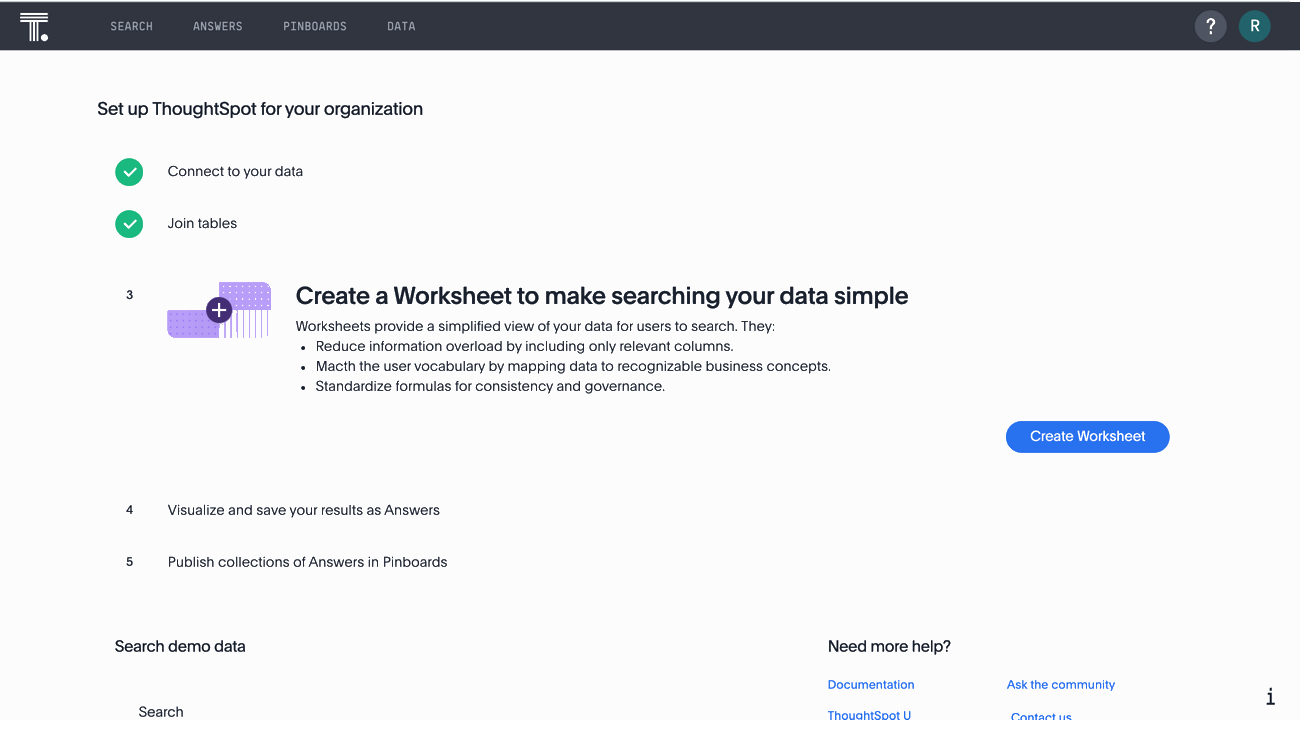This screenshot has width=1300, height=742.
Task: Open the ThoughtSpot U link
Action: coord(869,715)
